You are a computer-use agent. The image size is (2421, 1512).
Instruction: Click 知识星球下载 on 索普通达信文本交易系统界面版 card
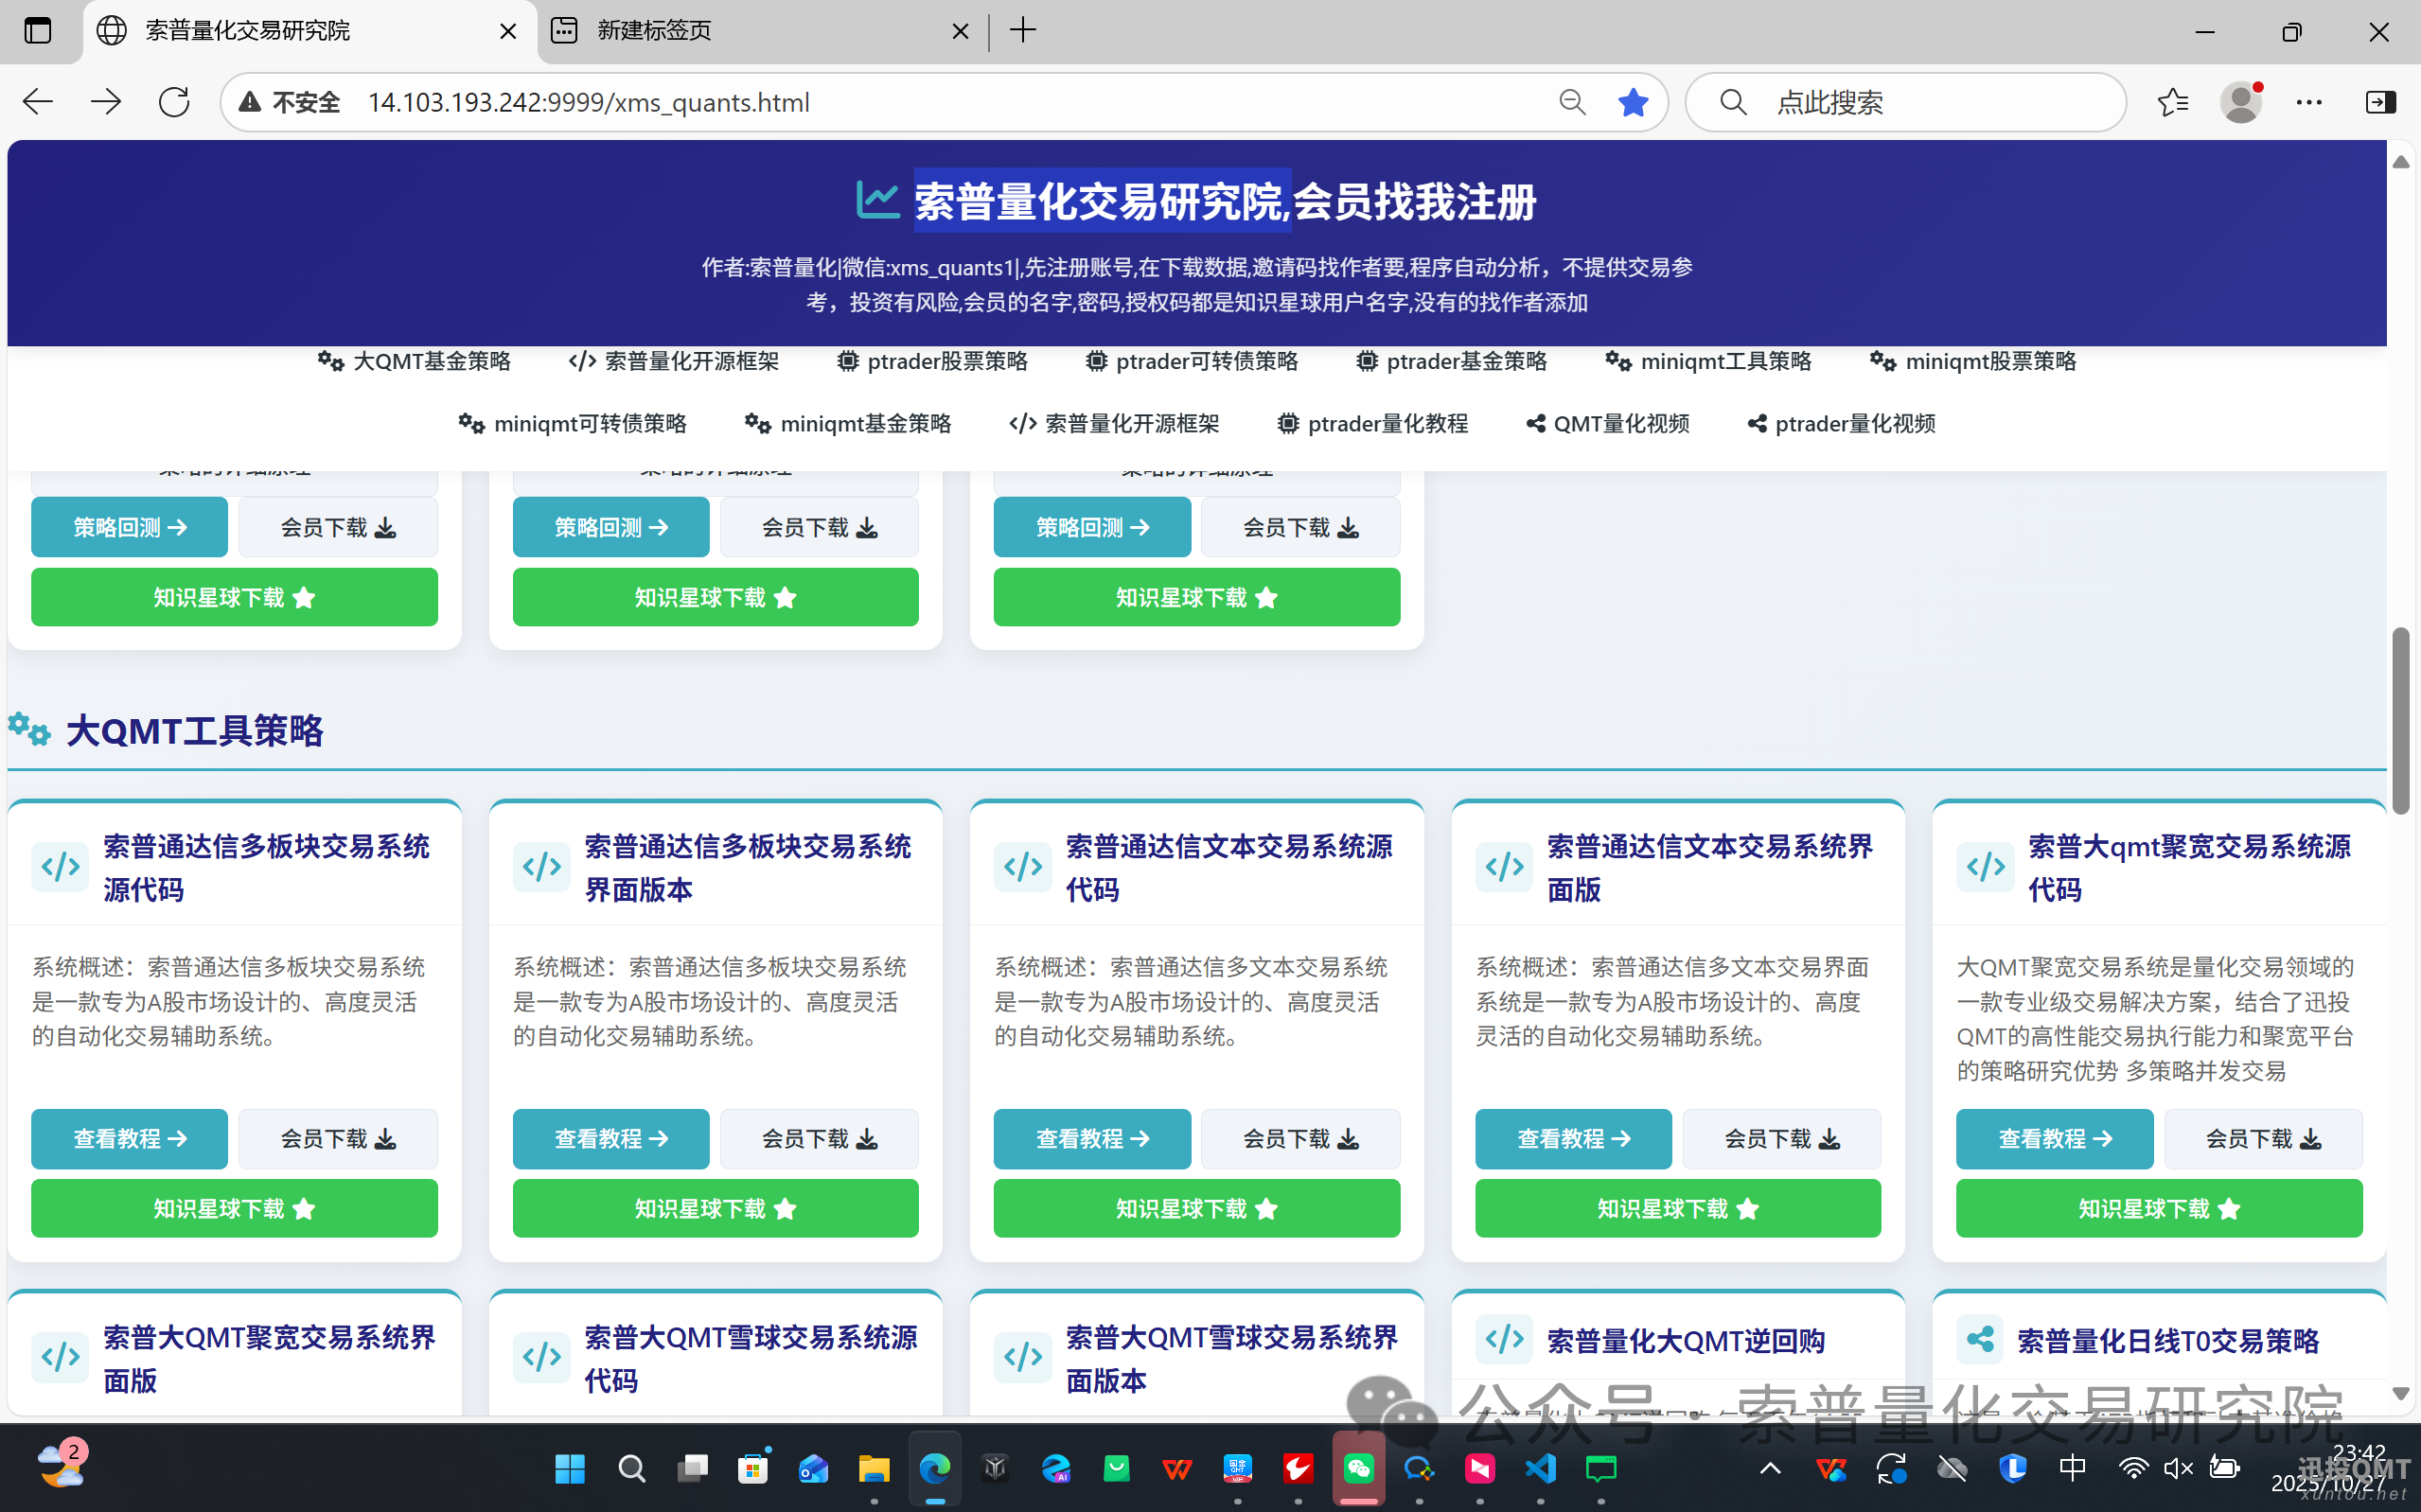point(1677,1208)
